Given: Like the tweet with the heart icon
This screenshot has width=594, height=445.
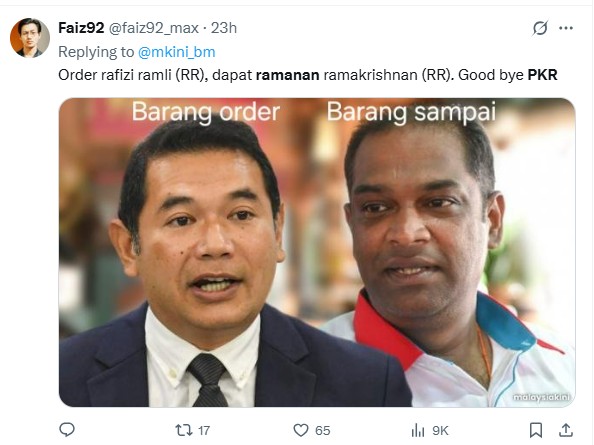Looking at the screenshot, I should pyautogui.click(x=301, y=430).
